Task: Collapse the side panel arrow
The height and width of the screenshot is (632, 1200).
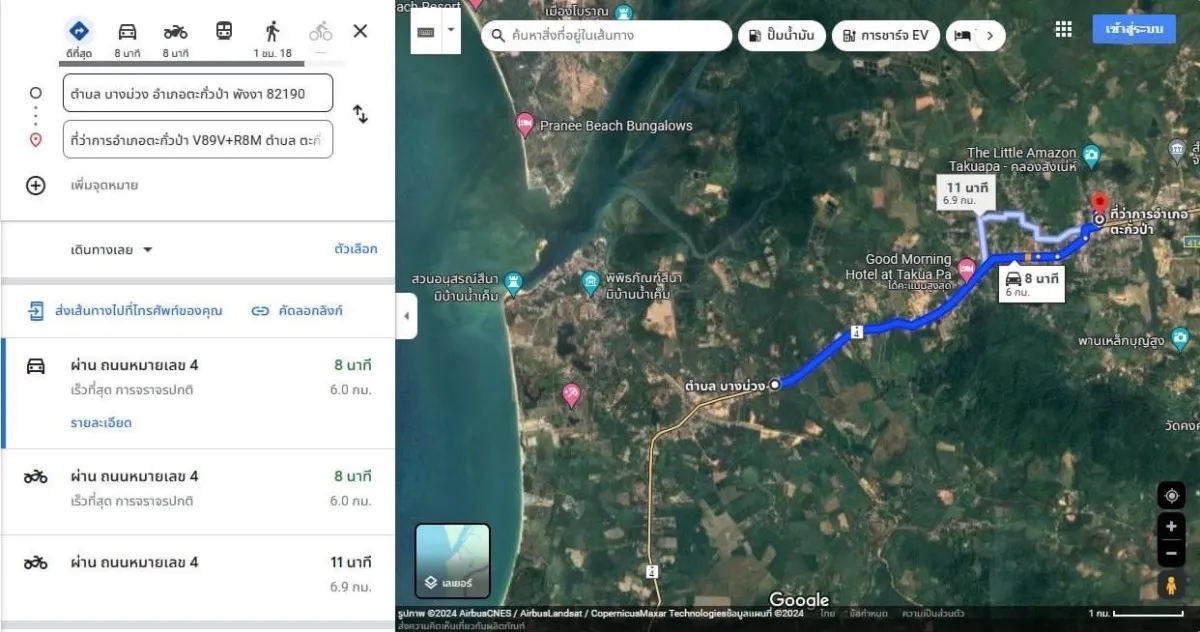Action: [405, 317]
